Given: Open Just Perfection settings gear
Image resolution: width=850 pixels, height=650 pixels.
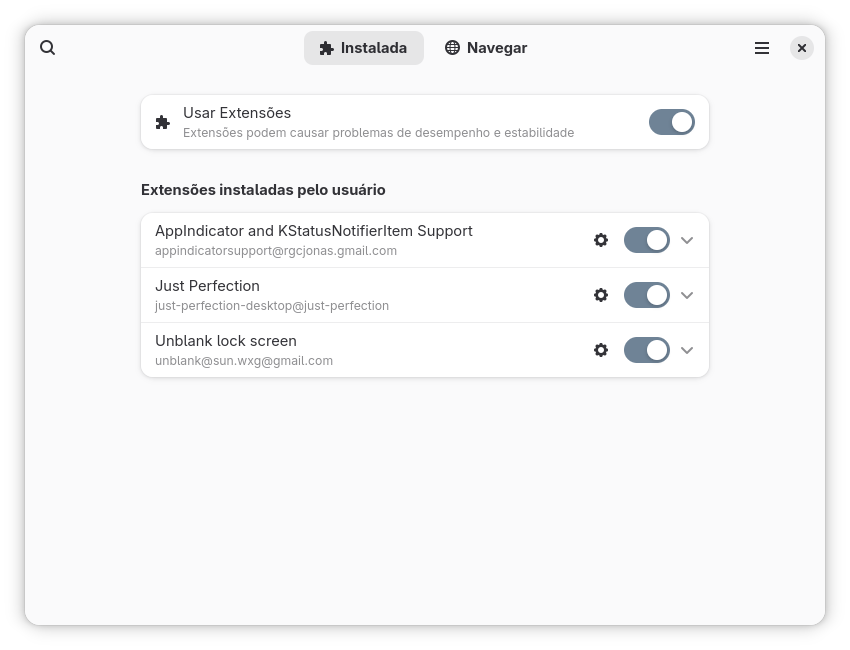Looking at the screenshot, I should [x=601, y=295].
